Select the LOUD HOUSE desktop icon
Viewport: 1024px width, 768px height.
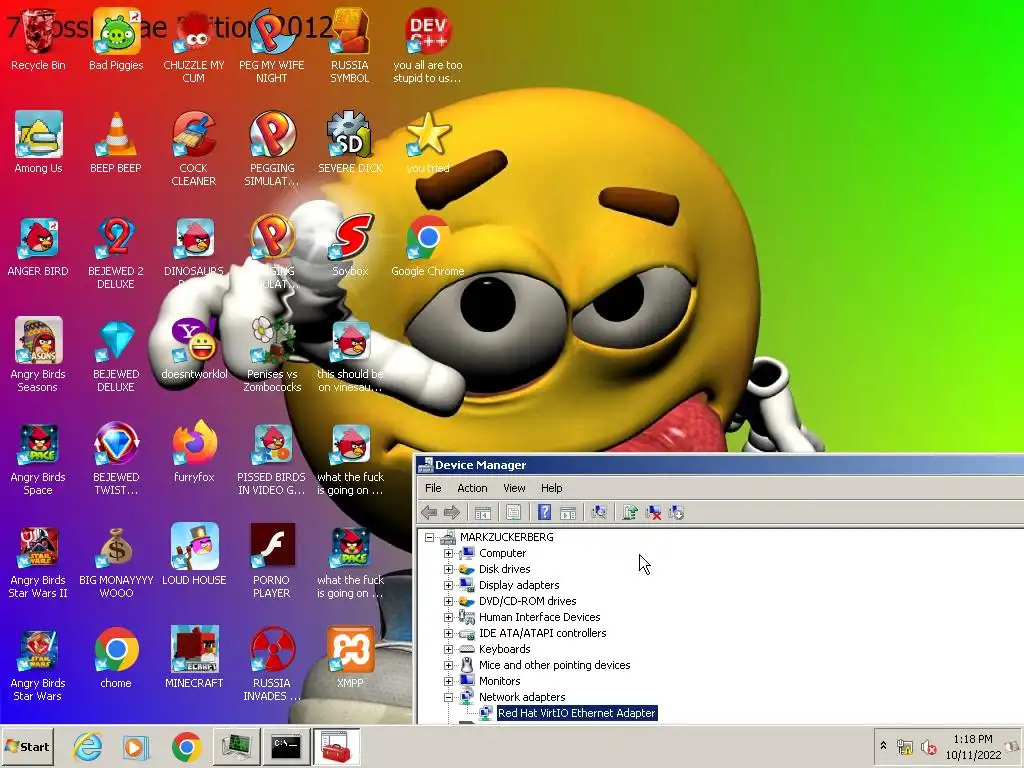pos(194,554)
